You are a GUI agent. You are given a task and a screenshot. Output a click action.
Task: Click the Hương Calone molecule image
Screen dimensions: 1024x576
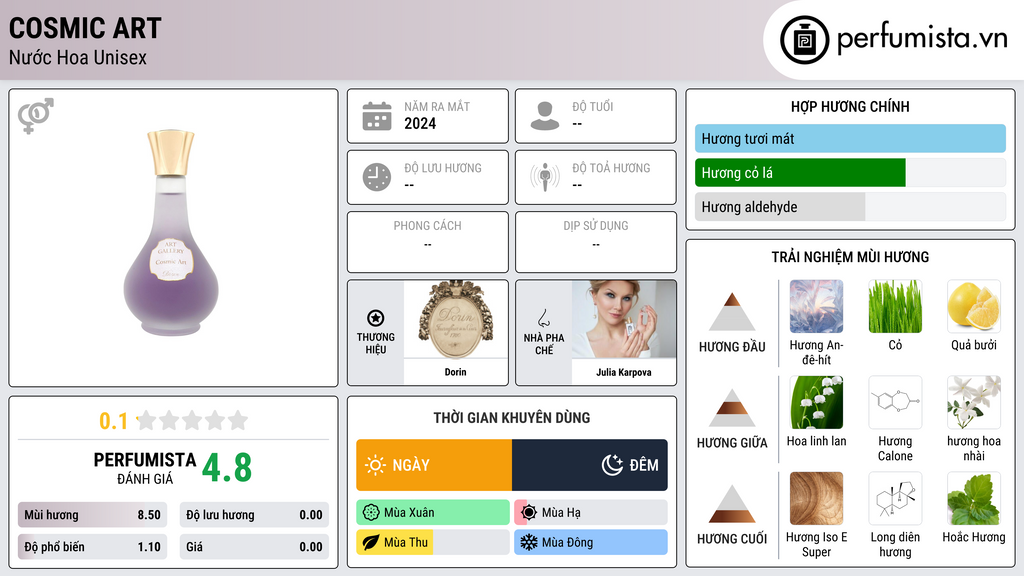click(895, 402)
